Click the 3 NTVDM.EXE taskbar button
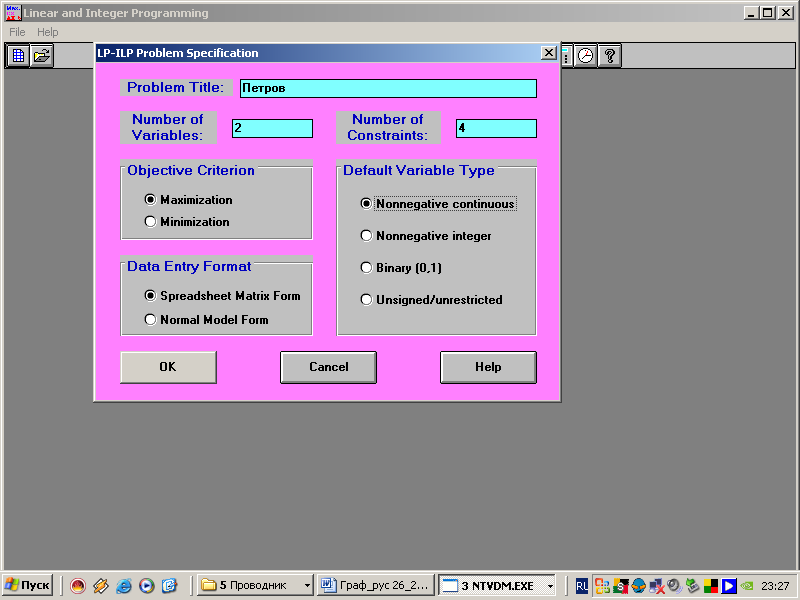Image resolution: width=800 pixels, height=600 pixels. coord(497,586)
